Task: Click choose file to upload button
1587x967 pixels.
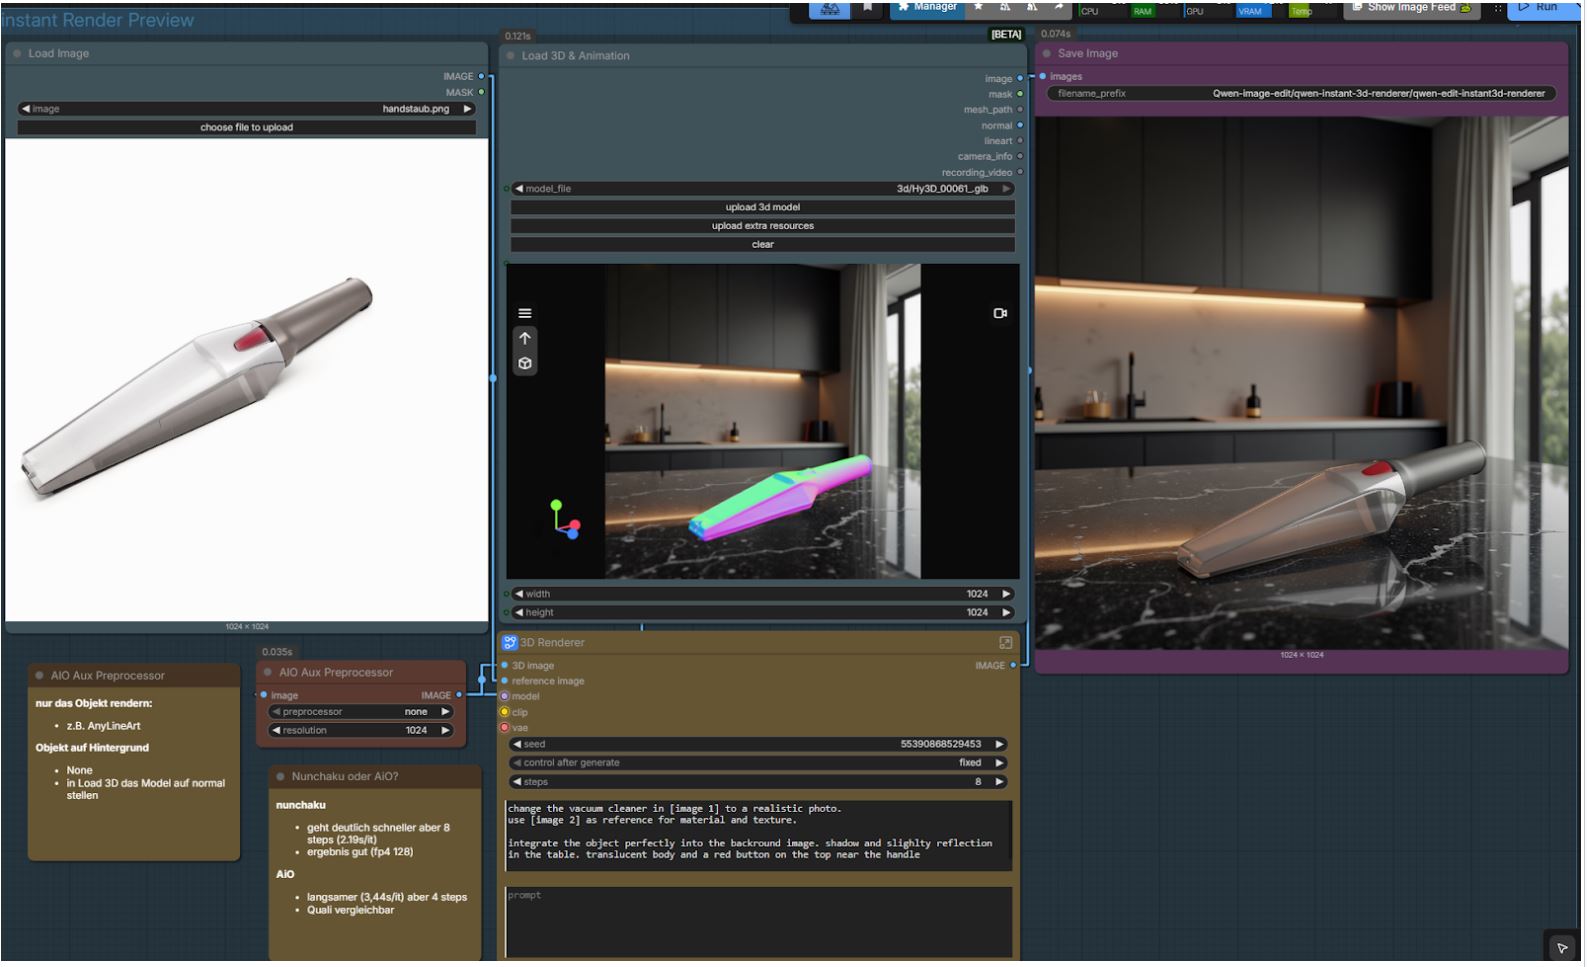Action: tap(246, 128)
